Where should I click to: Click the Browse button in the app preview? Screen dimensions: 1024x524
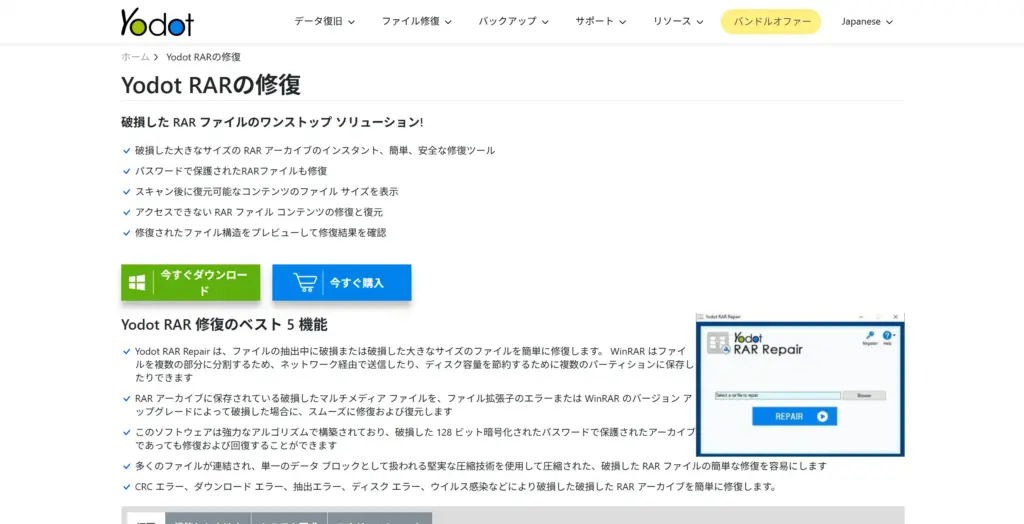[863, 395]
